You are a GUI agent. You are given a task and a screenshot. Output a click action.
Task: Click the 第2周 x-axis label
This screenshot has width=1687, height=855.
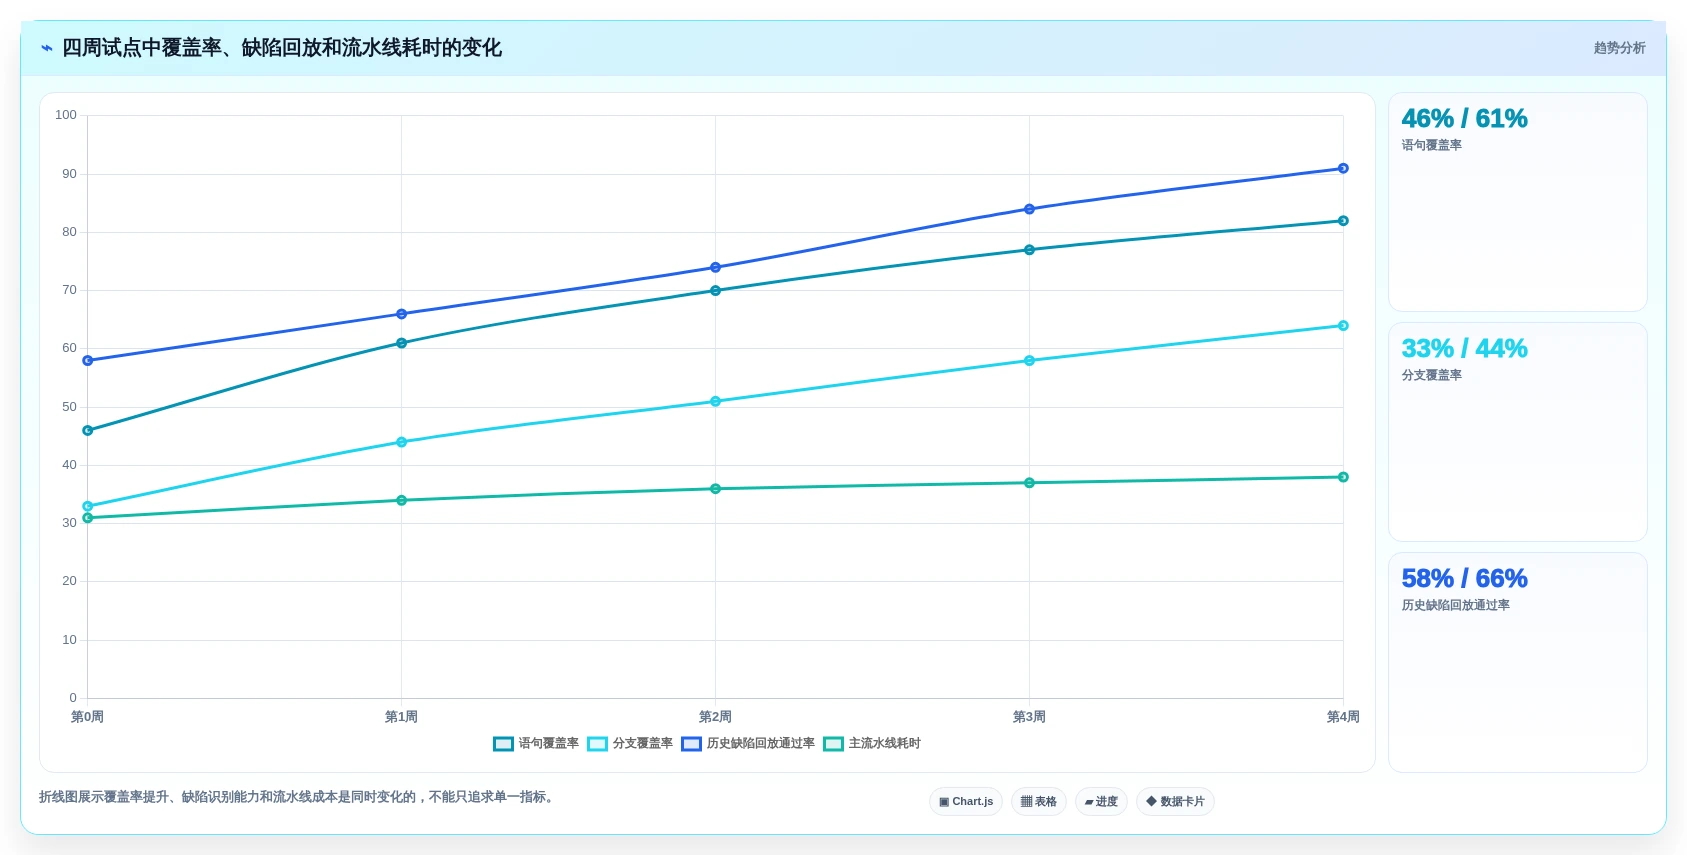tap(716, 717)
